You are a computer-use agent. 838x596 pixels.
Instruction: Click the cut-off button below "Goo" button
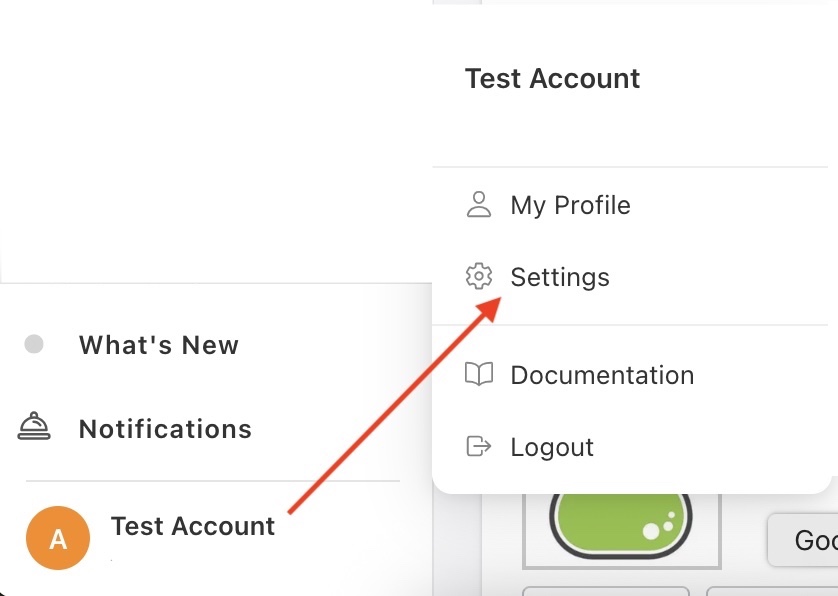pos(772,590)
